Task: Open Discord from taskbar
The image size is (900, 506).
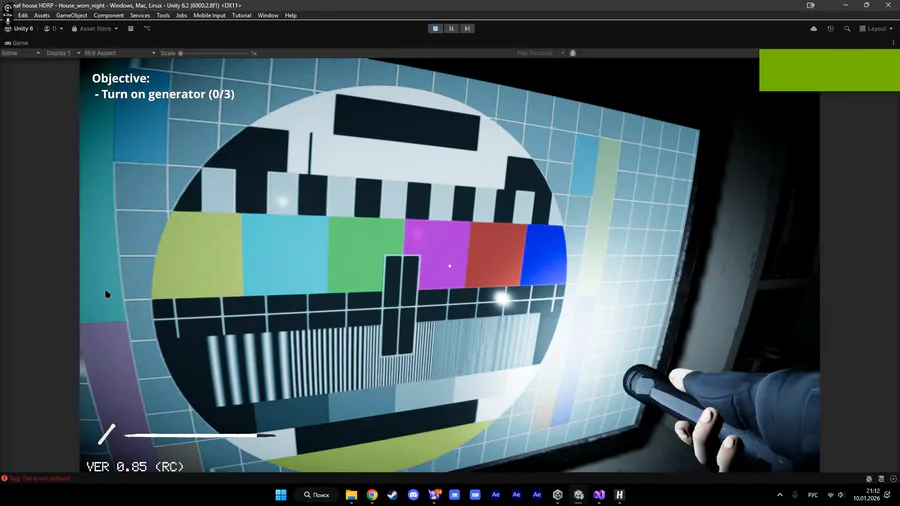Action: 413,495
